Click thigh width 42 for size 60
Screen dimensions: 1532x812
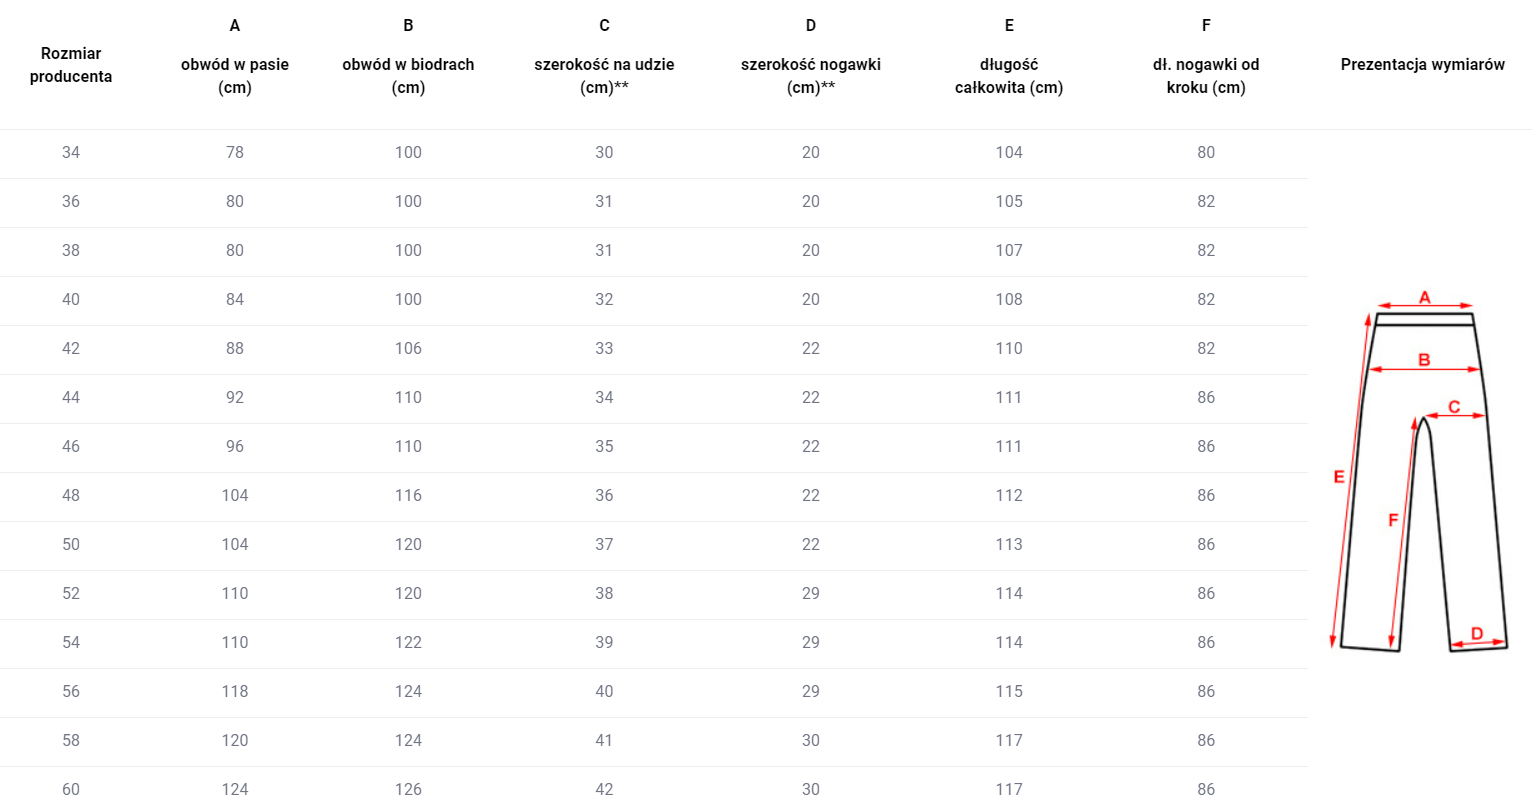604,789
